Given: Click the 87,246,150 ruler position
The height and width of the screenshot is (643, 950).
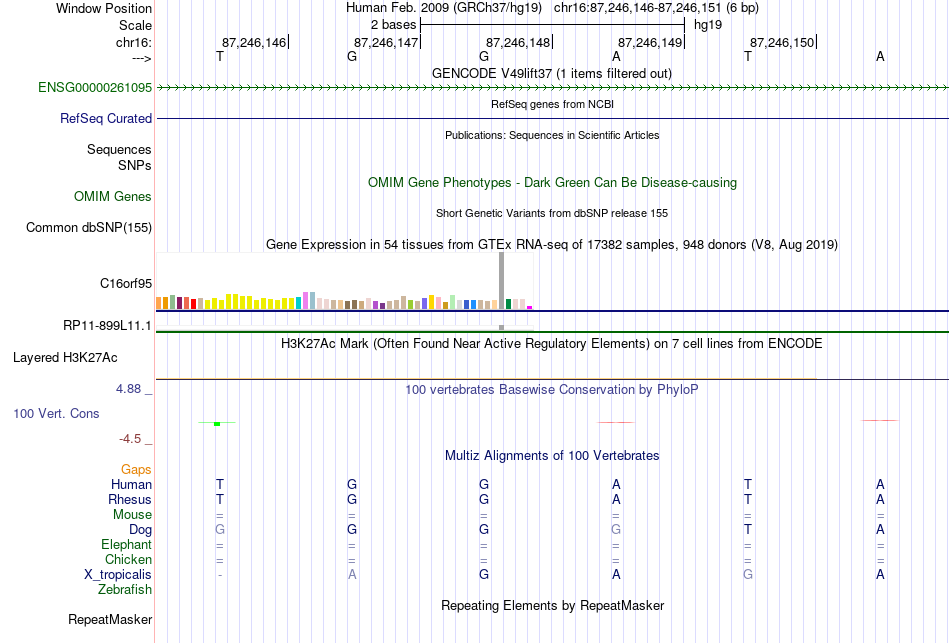Looking at the screenshot, I should (x=782, y=42).
